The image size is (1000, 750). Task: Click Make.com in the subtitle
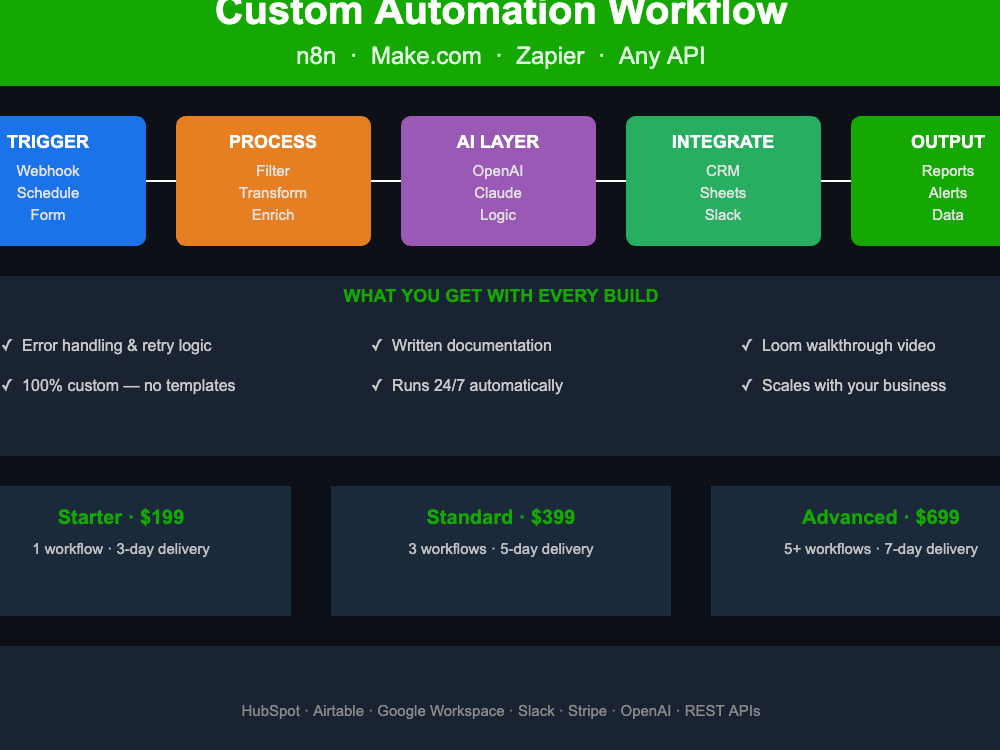pyautogui.click(x=426, y=56)
